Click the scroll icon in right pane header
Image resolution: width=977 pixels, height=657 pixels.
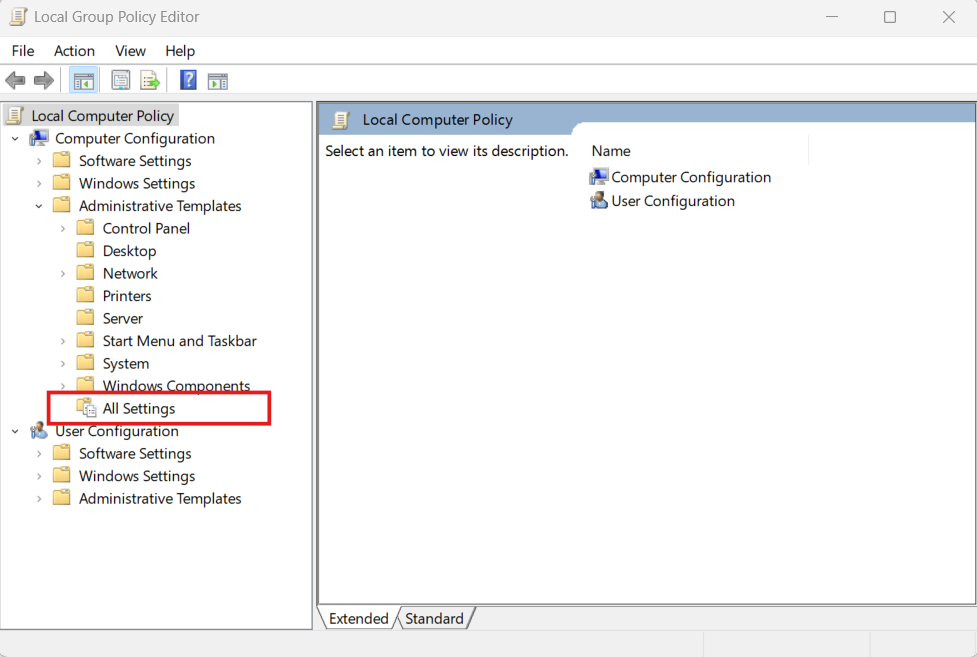pos(340,120)
